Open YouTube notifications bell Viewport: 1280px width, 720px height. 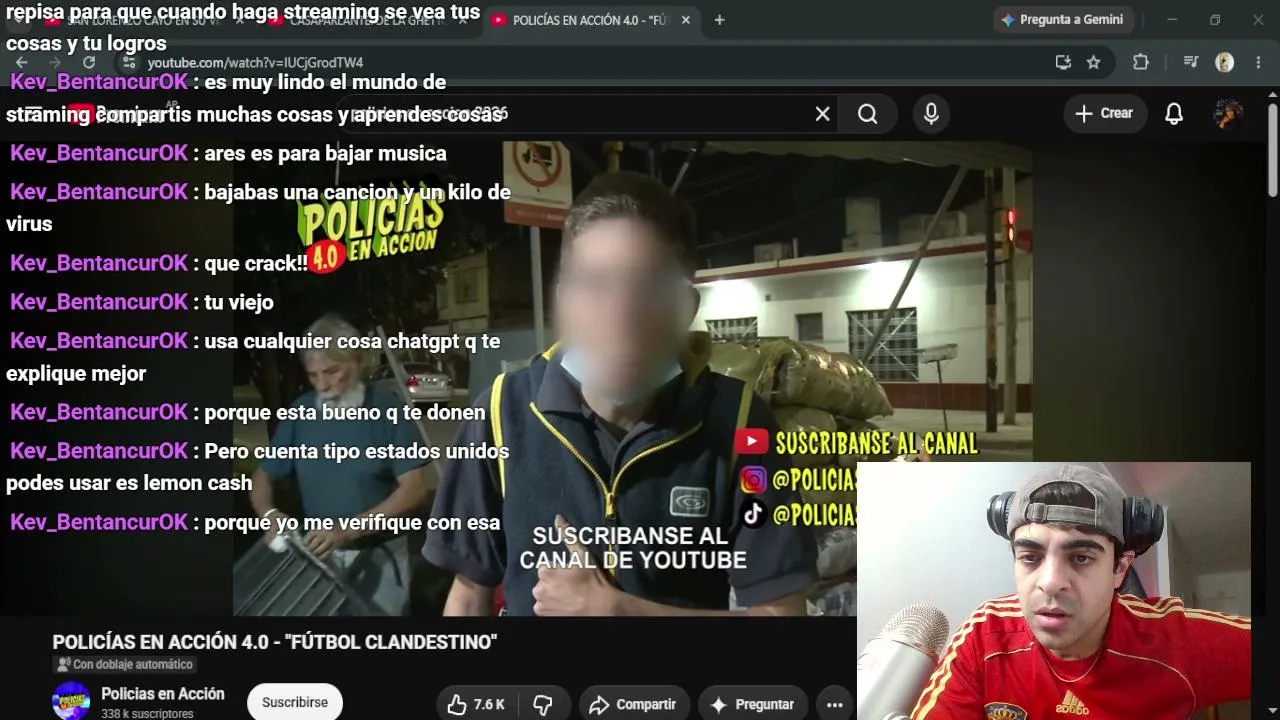tap(1174, 114)
